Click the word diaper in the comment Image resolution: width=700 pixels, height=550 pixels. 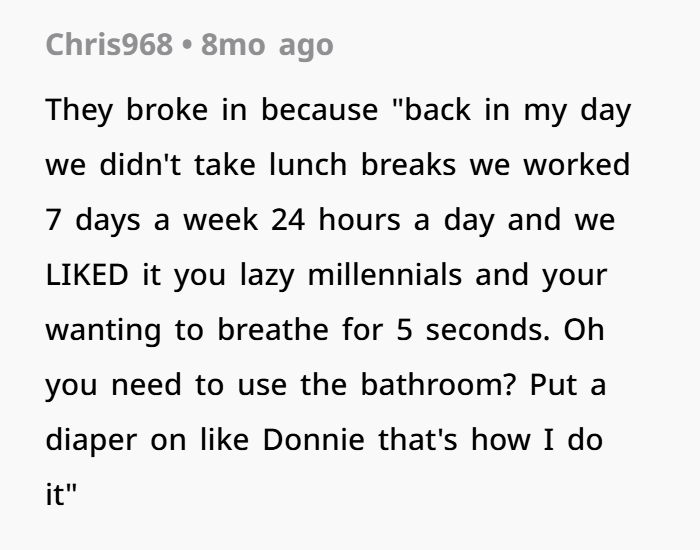click(91, 441)
